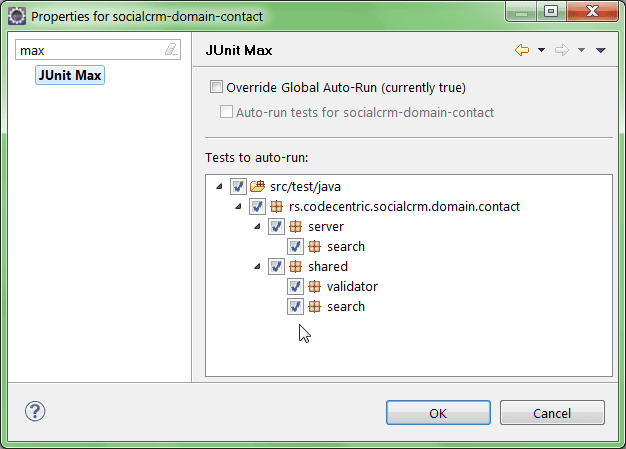The width and height of the screenshot is (626, 449).
Task: Click the validator package icon
Action: point(315,287)
